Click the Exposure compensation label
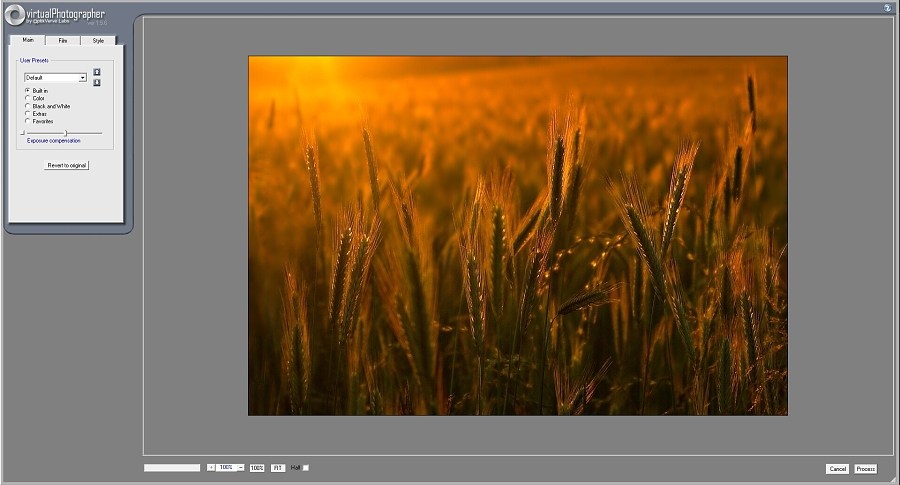Image resolution: width=900 pixels, height=485 pixels. tap(53, 141)
